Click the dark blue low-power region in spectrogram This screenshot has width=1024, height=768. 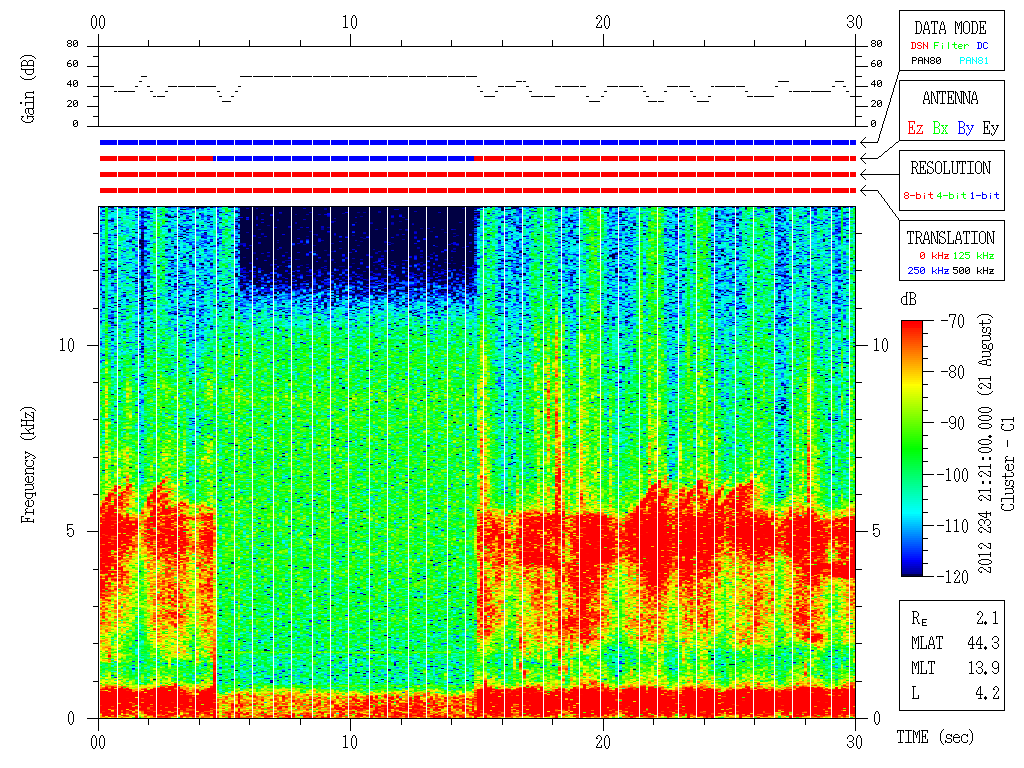point(355,240)
